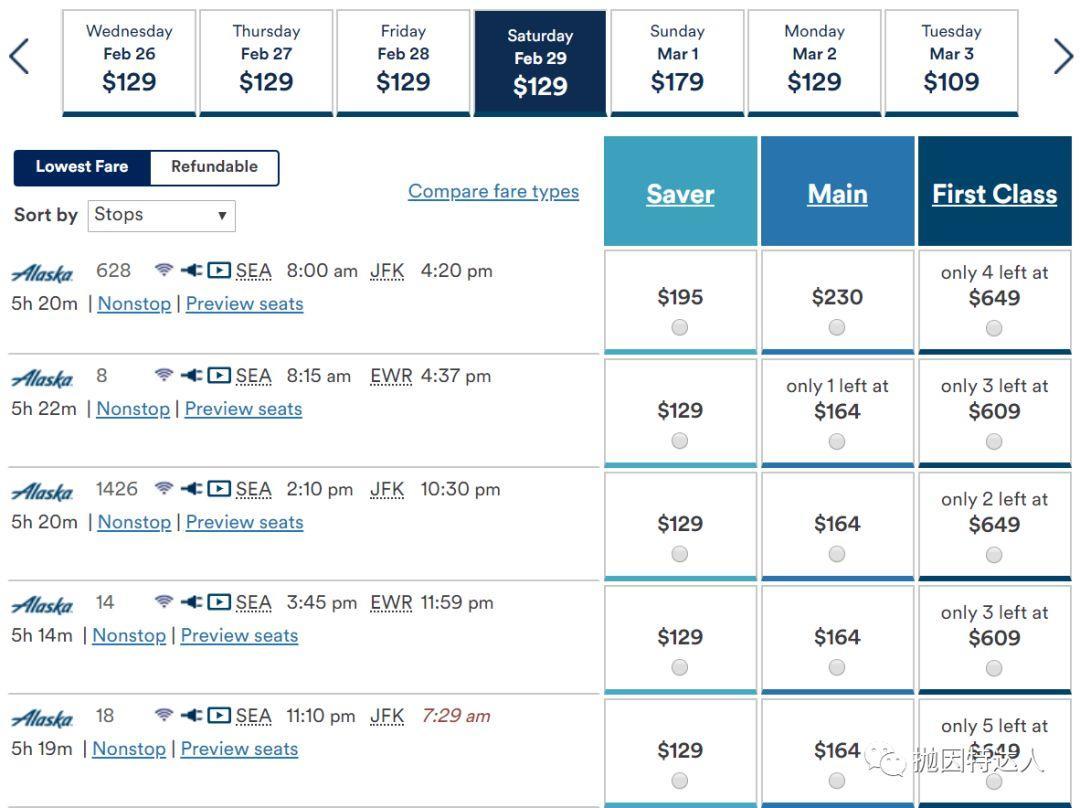This screenshot has height=808, width=1080.
Task: Click the Wi-Fi icon for flight 18
Action: pos(164,715)
